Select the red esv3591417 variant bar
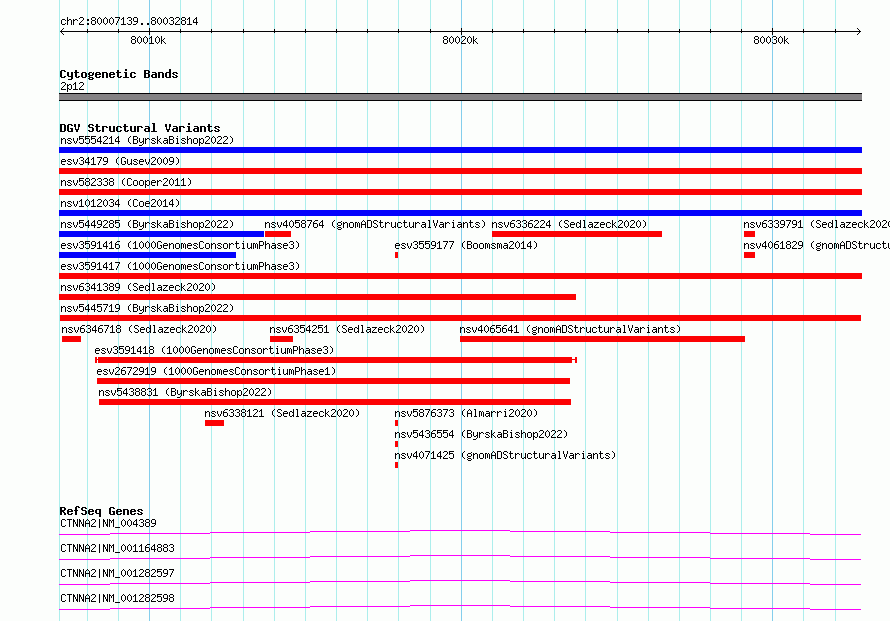 (x=460, y=276)
